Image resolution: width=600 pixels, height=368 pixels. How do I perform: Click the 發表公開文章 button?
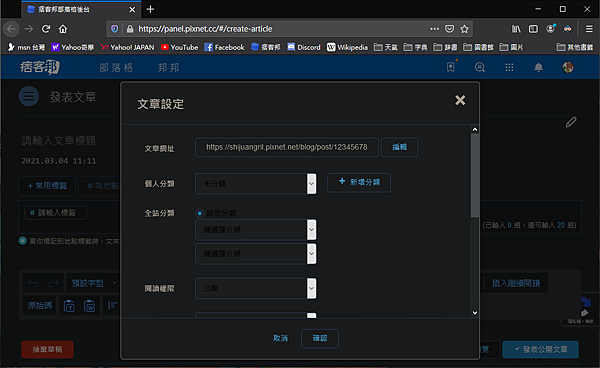point(540,350)
